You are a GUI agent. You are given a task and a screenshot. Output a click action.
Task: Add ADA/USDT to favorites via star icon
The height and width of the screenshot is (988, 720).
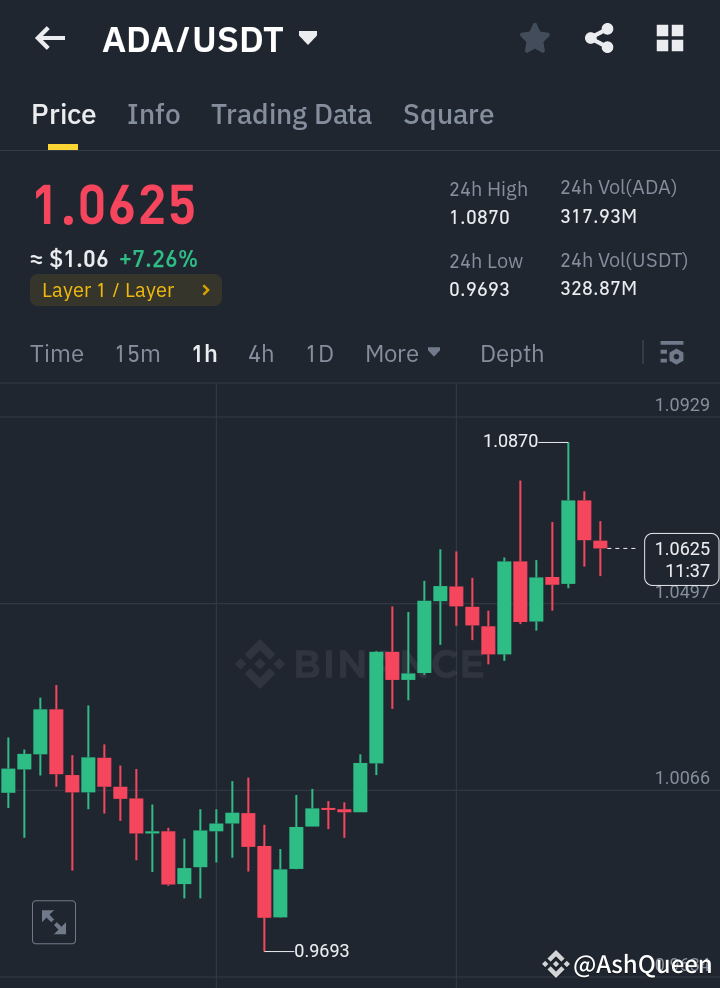pyautogui.click(x=534, y=38)
